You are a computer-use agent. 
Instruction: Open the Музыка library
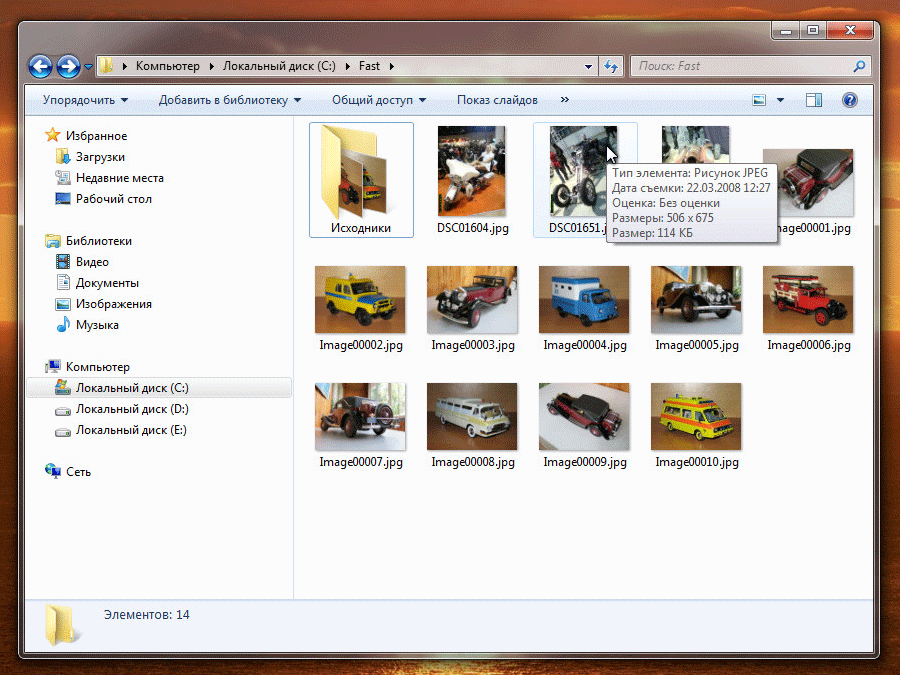pos(98,325)
